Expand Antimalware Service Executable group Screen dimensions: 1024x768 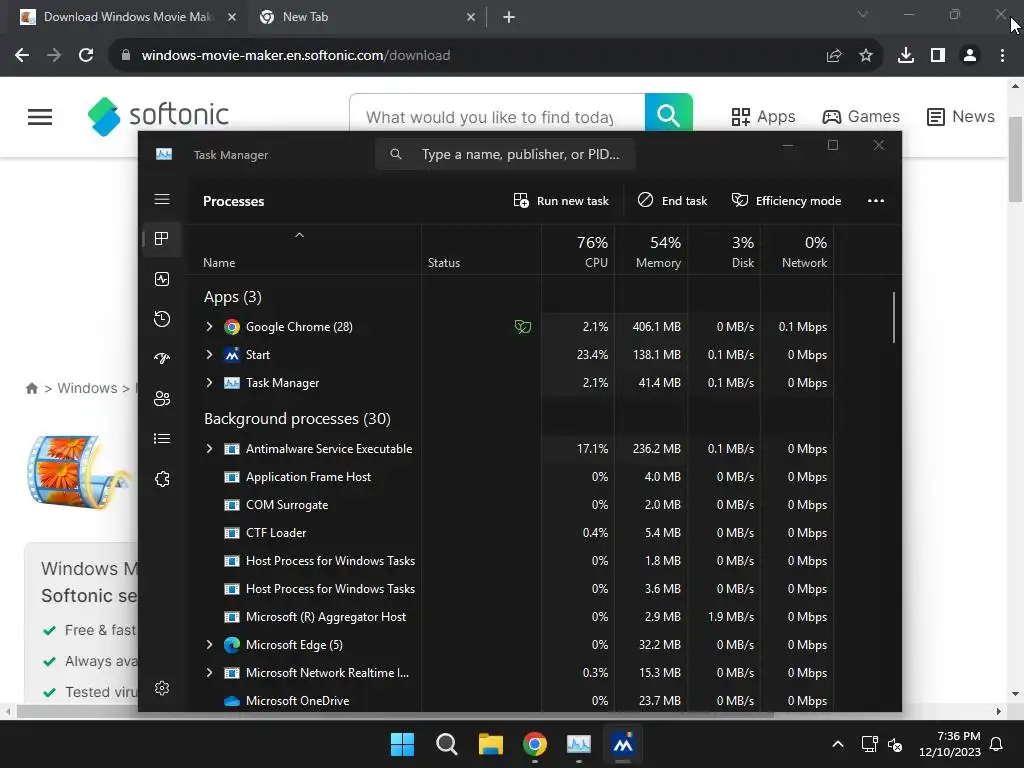pyautogui.click(x=209, y=449)
